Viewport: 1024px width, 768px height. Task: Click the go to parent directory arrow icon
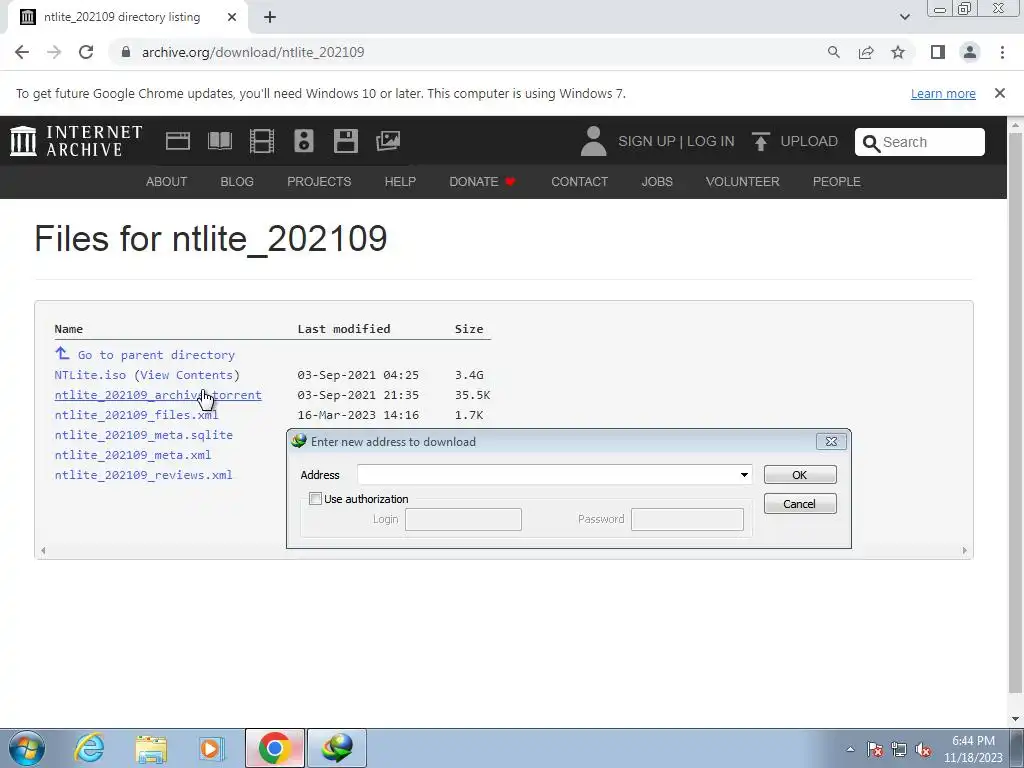(62, 354)
